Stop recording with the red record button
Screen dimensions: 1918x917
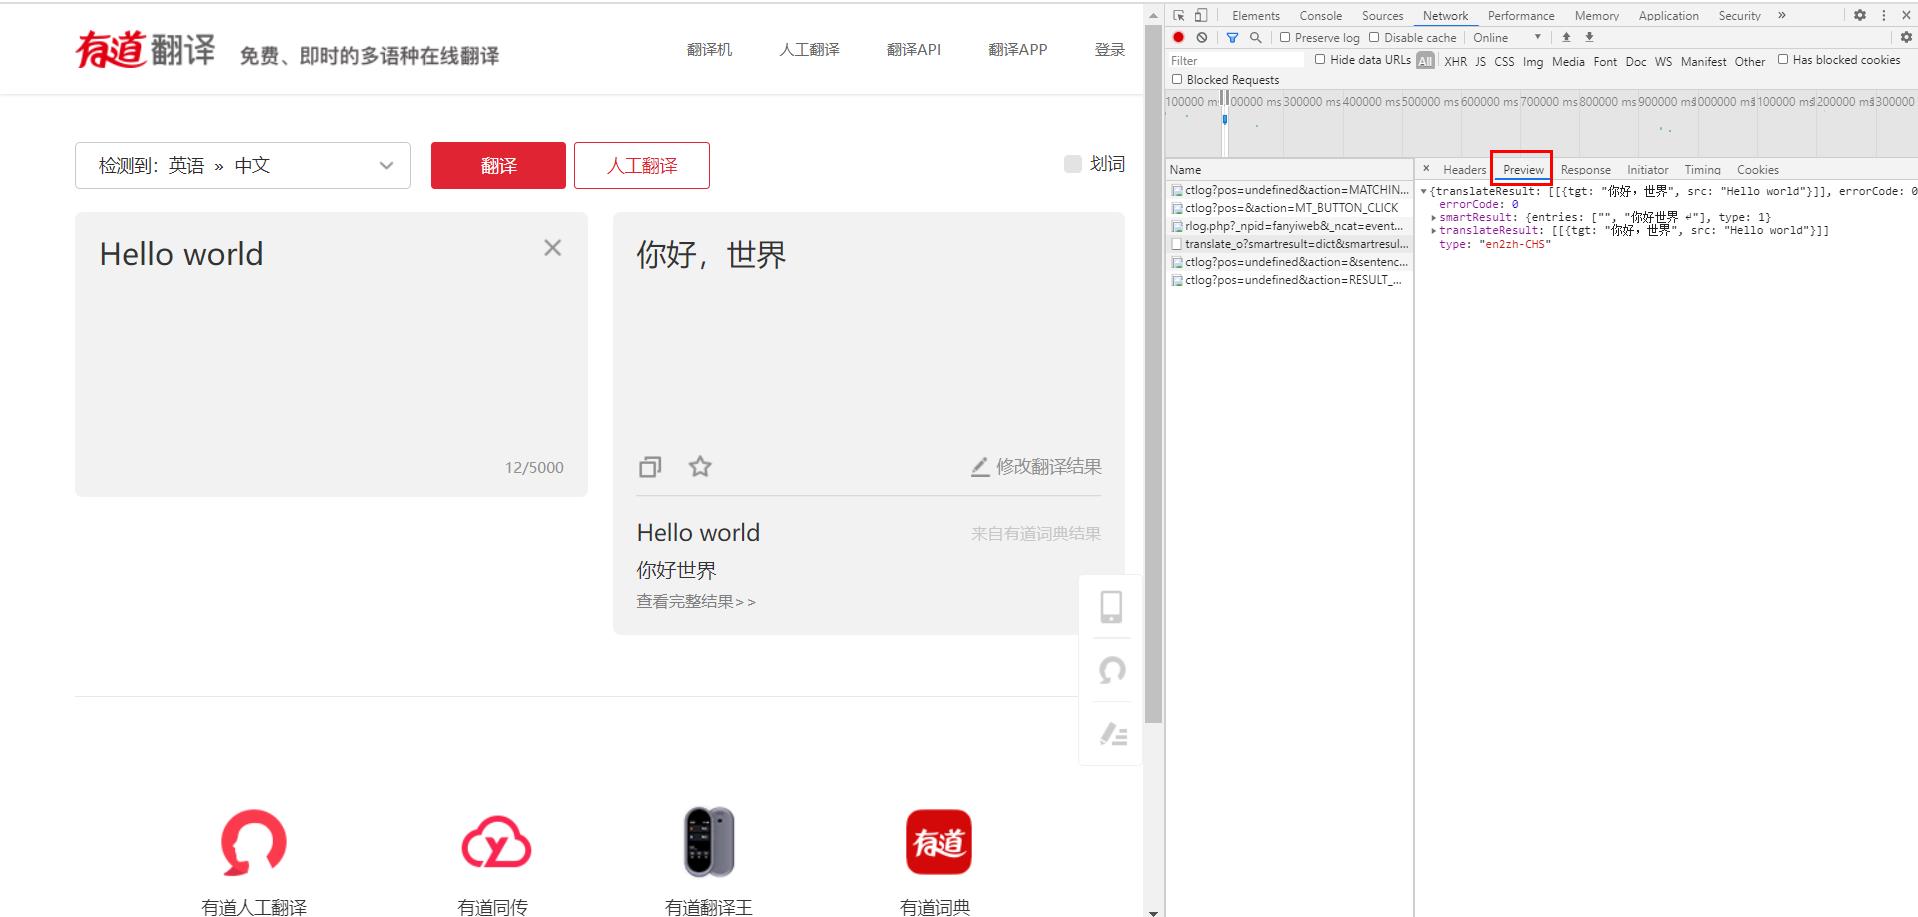click(1179, 37)
